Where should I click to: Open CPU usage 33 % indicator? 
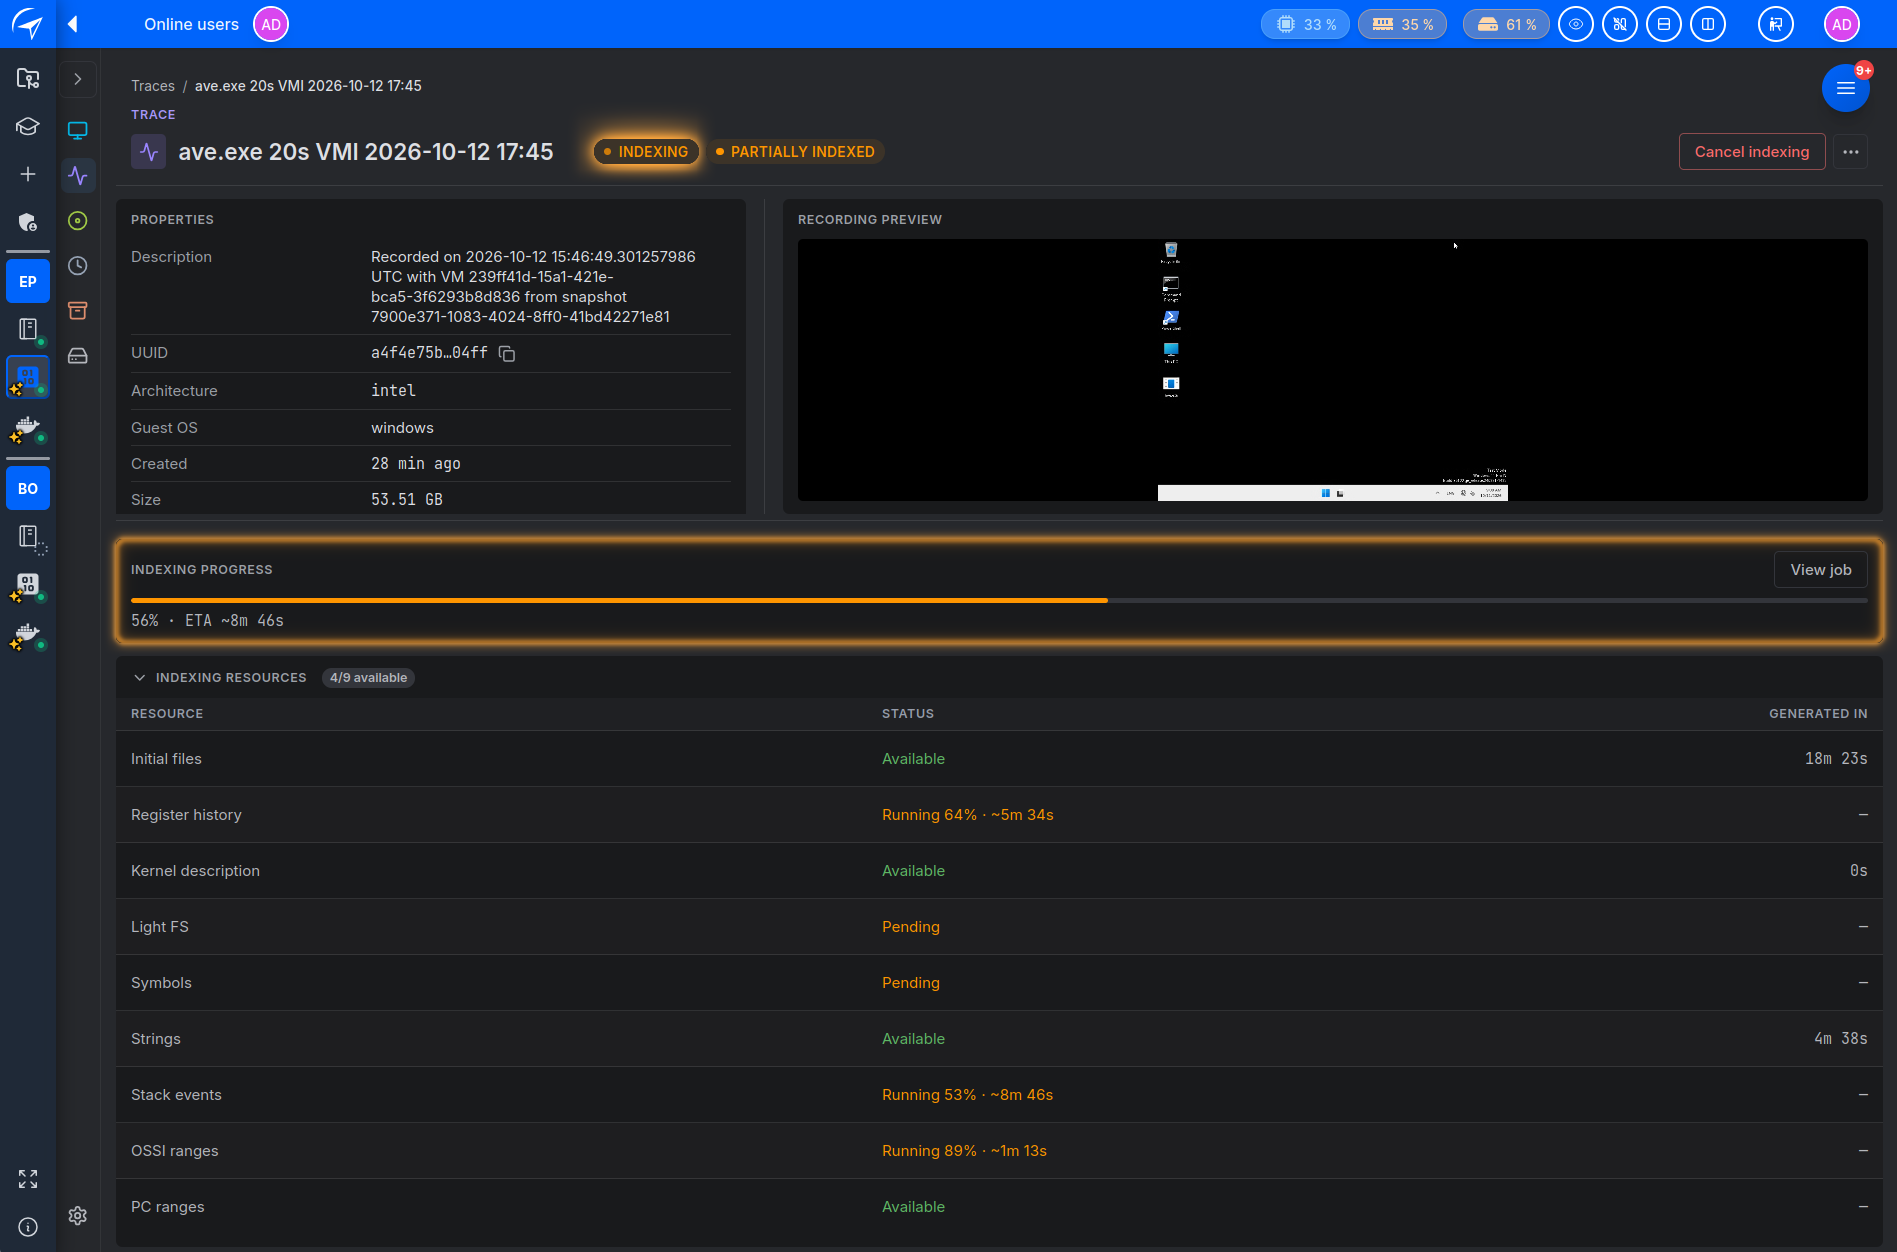[1305, 24]
